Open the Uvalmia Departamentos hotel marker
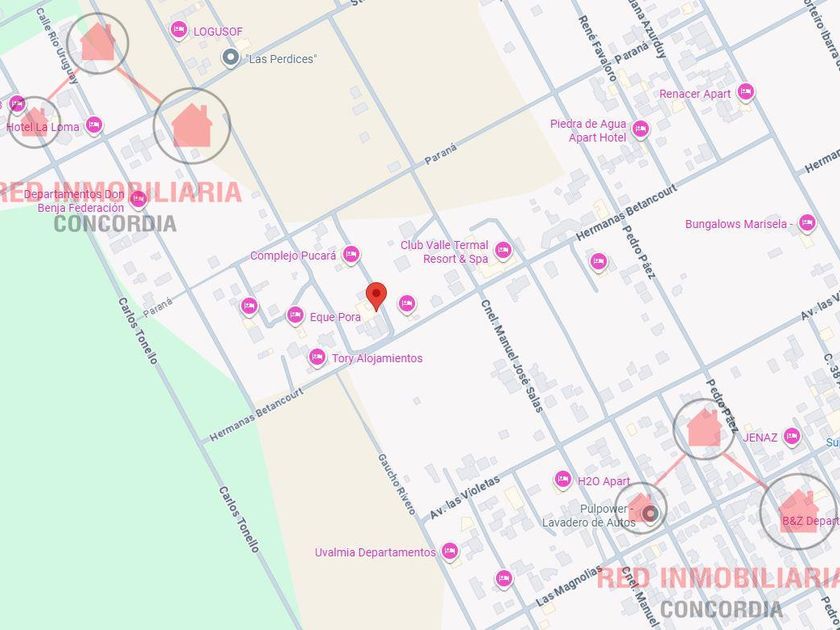 pos(449,551)
